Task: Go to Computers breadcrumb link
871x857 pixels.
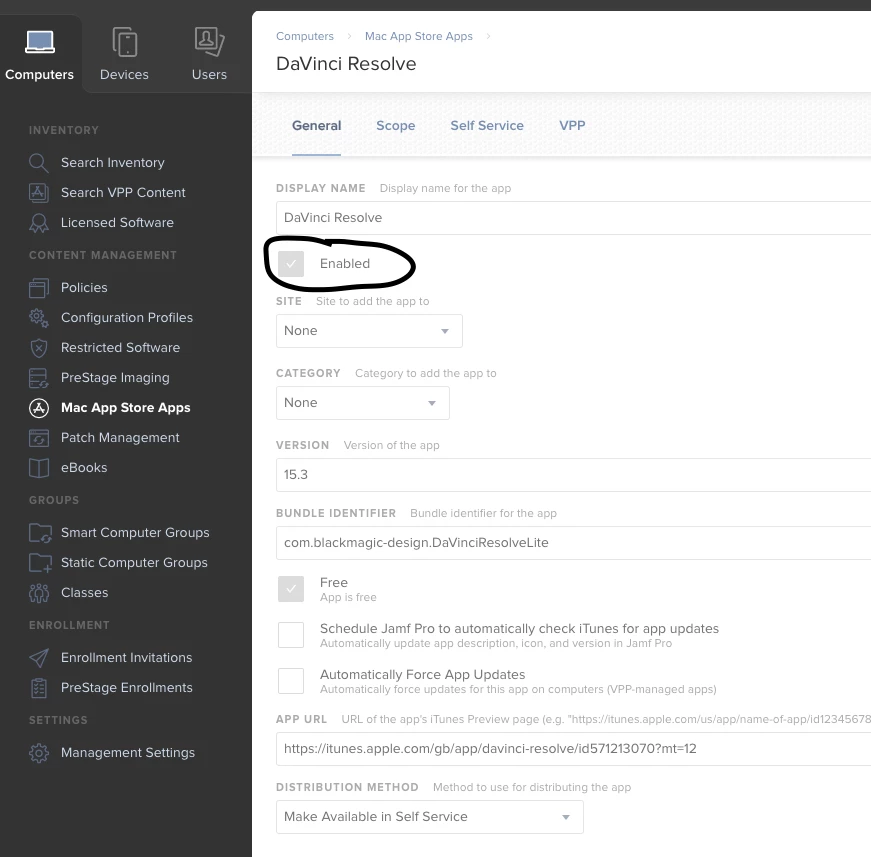Action: tap(304, 36)
